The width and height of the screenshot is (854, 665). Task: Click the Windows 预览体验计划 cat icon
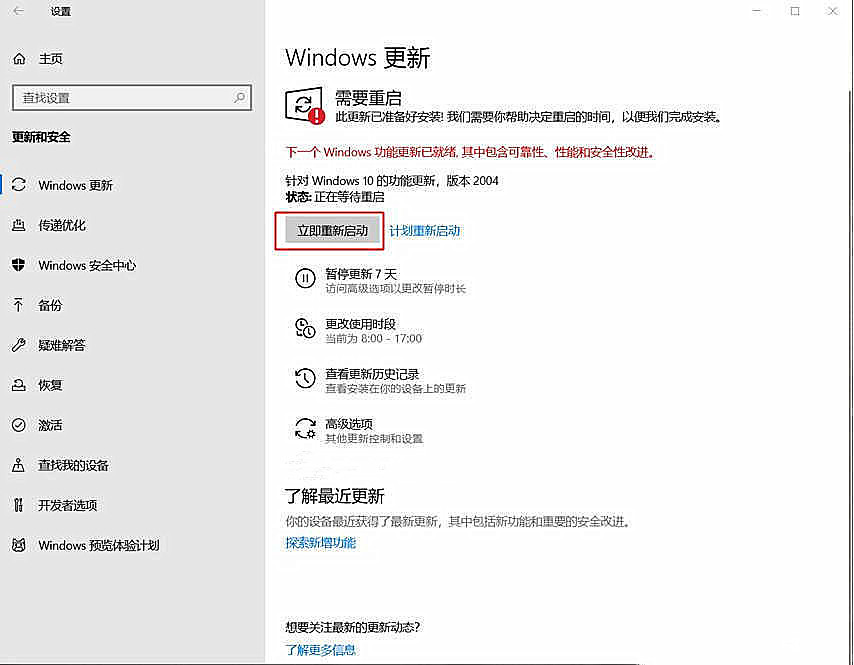click(19, 545)
